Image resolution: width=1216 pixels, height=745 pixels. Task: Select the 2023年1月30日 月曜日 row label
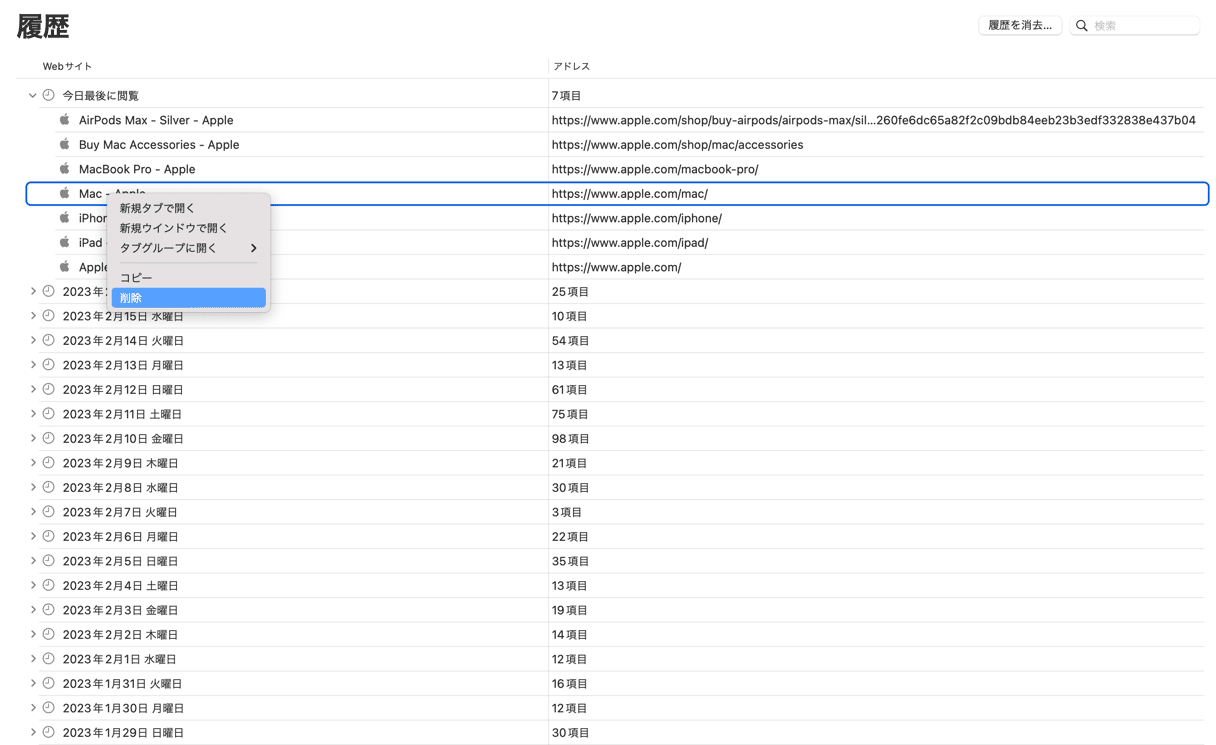click(x=123, y=708)
